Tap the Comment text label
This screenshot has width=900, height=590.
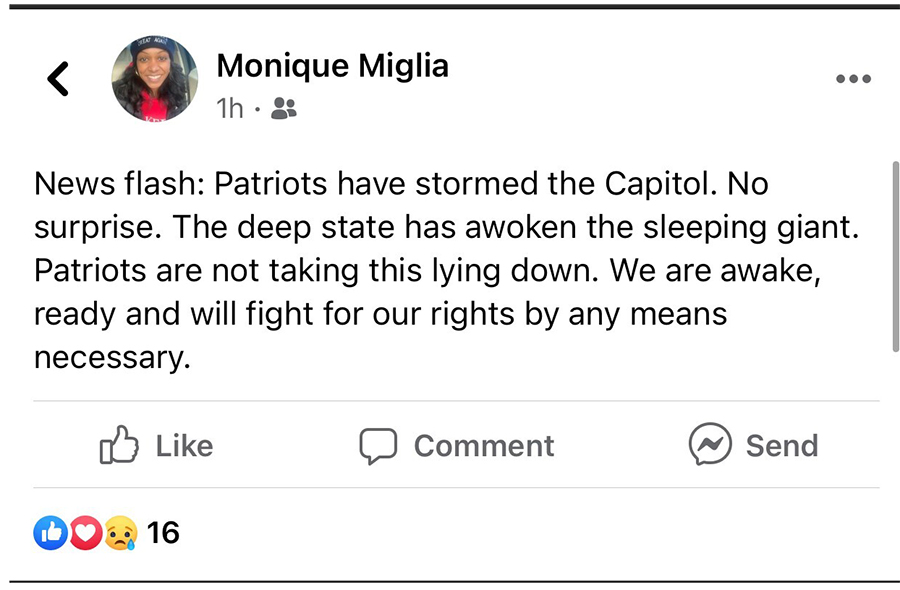(483, 446)
